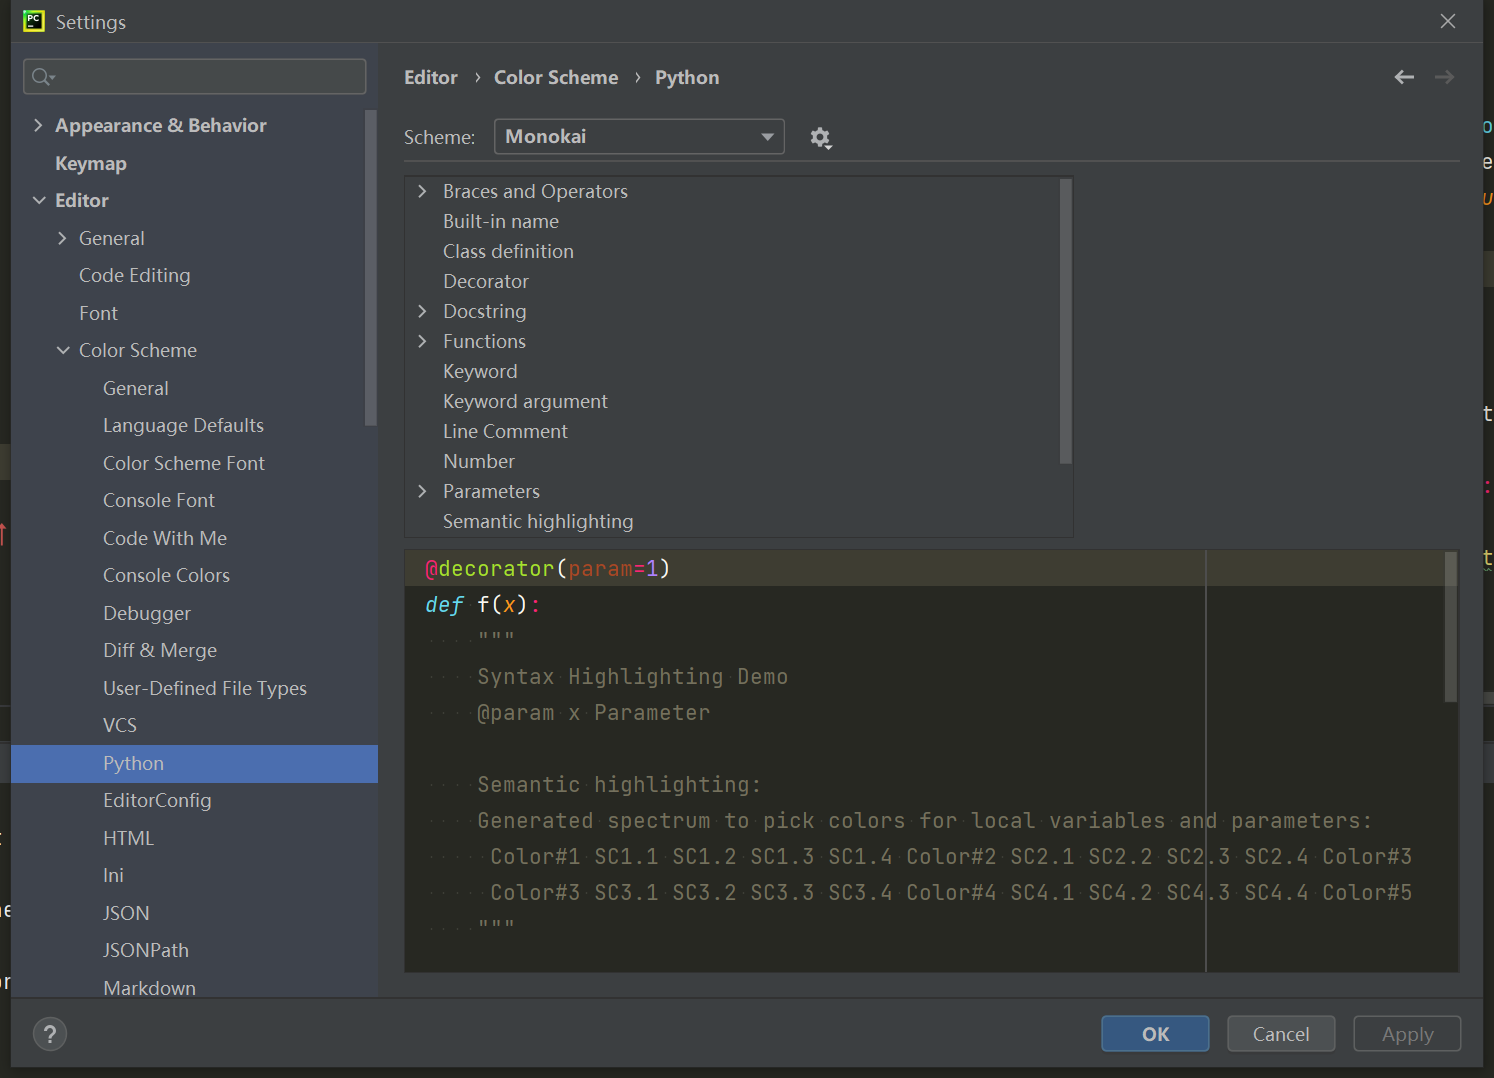The height and width of the screenshot is (1078, 1494).
Task: Select Python color scheme page
Action: (194, 763)
